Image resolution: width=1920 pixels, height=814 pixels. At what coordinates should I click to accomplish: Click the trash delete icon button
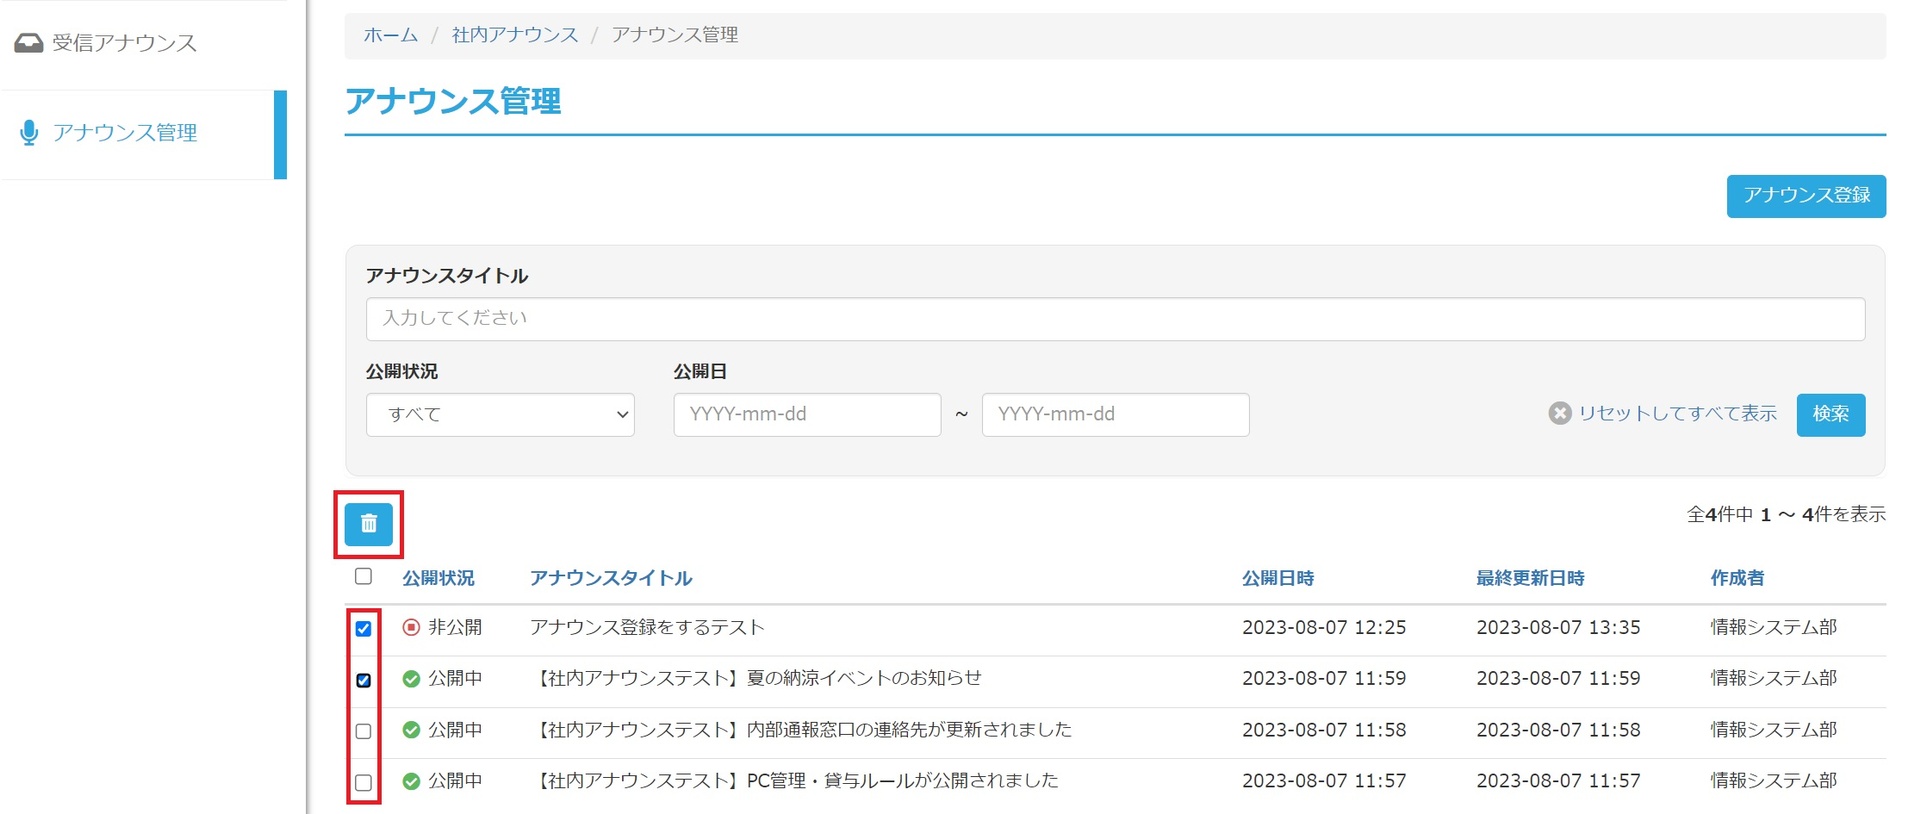(368, 524)
